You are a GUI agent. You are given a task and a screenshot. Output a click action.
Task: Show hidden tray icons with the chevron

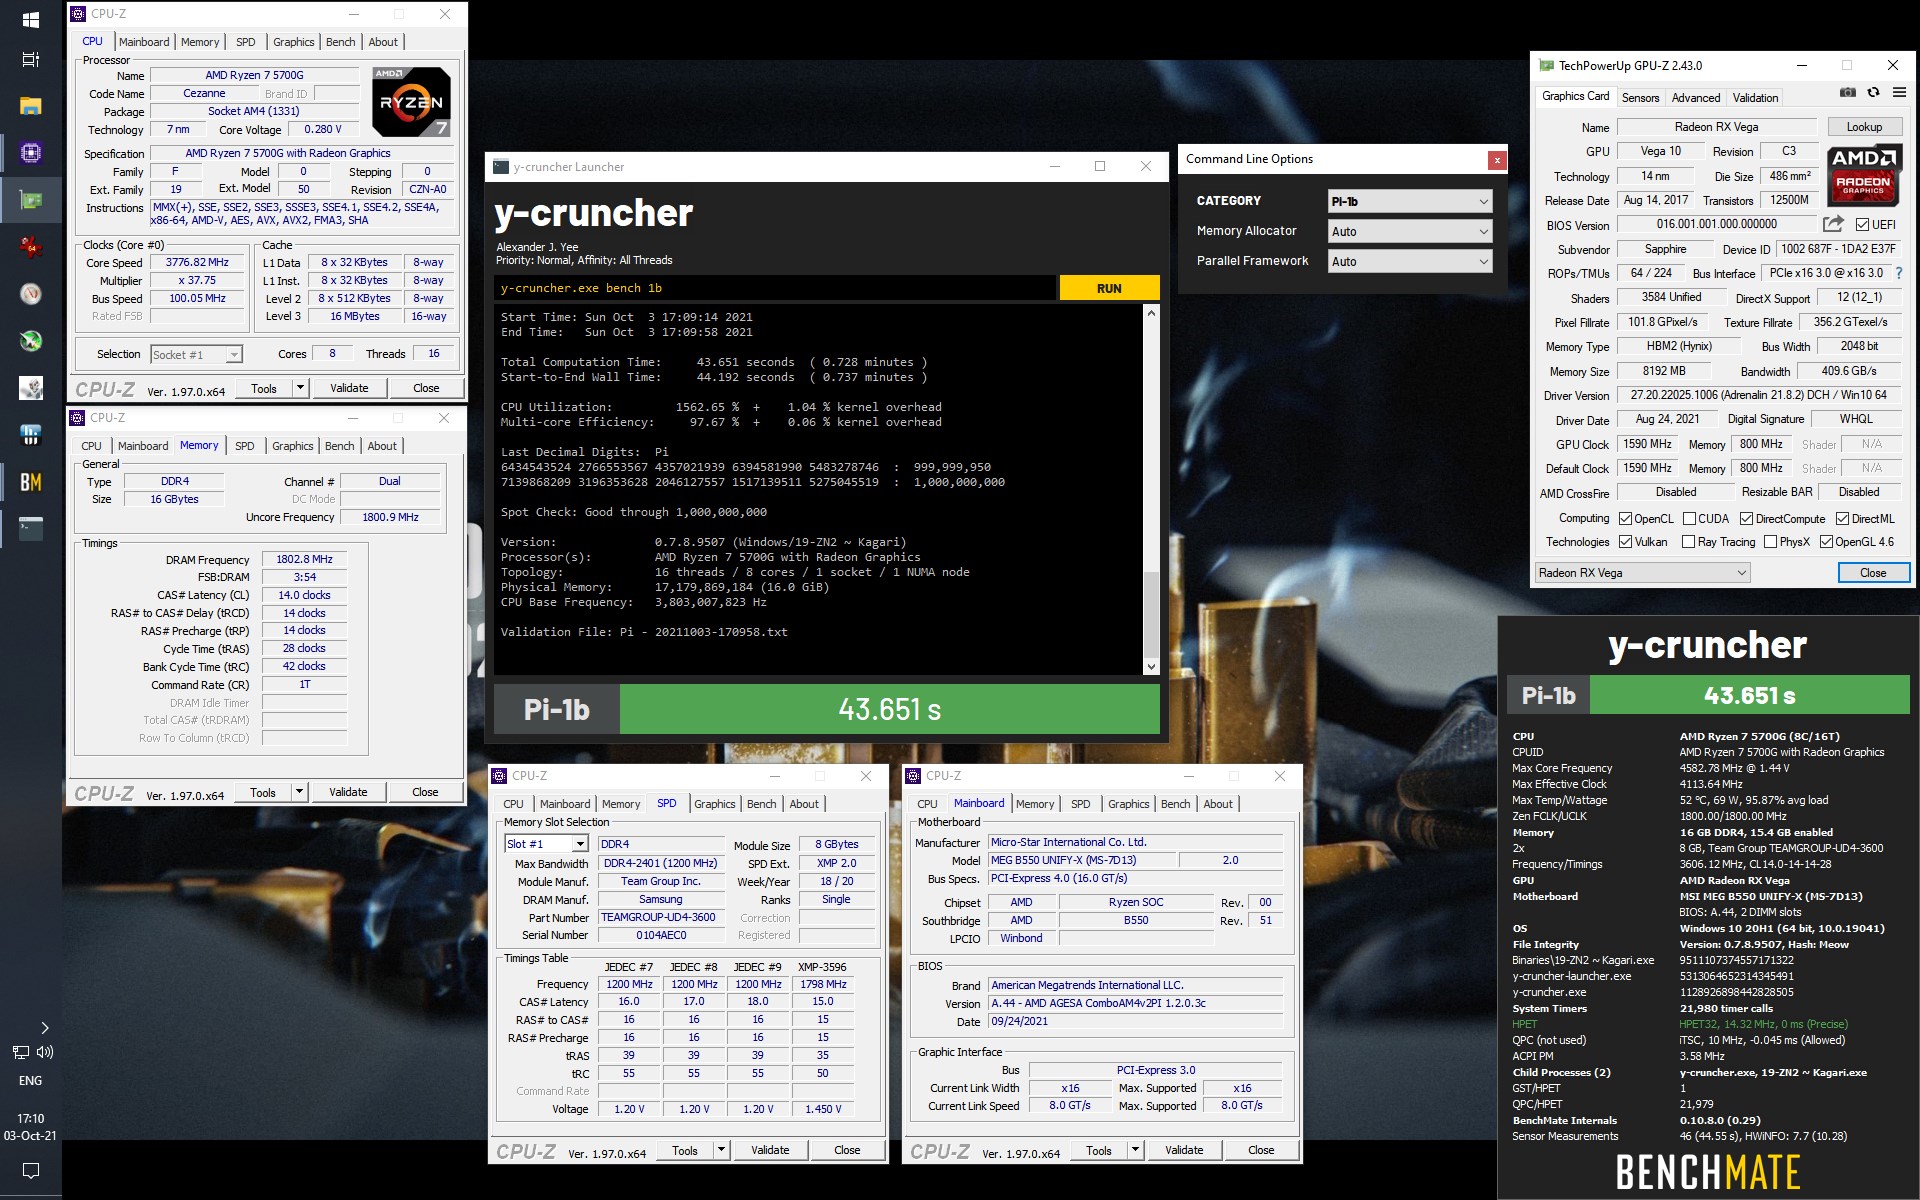[44, 1027]
